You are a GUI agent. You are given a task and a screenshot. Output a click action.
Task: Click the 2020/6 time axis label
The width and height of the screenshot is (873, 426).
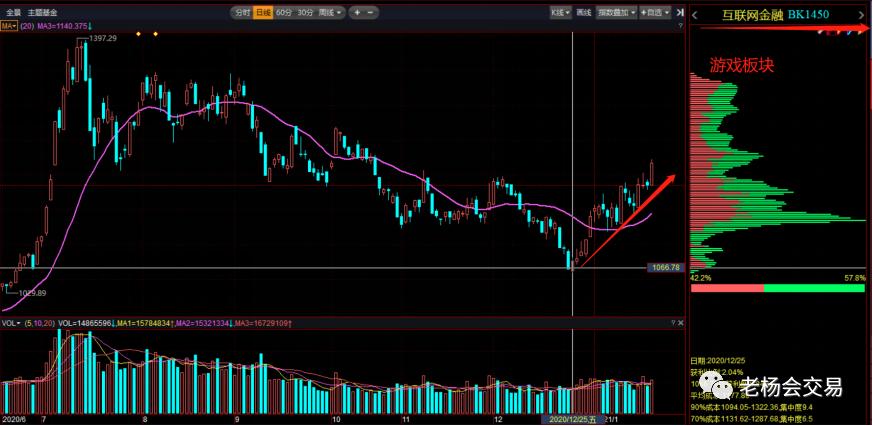[12, 419]
